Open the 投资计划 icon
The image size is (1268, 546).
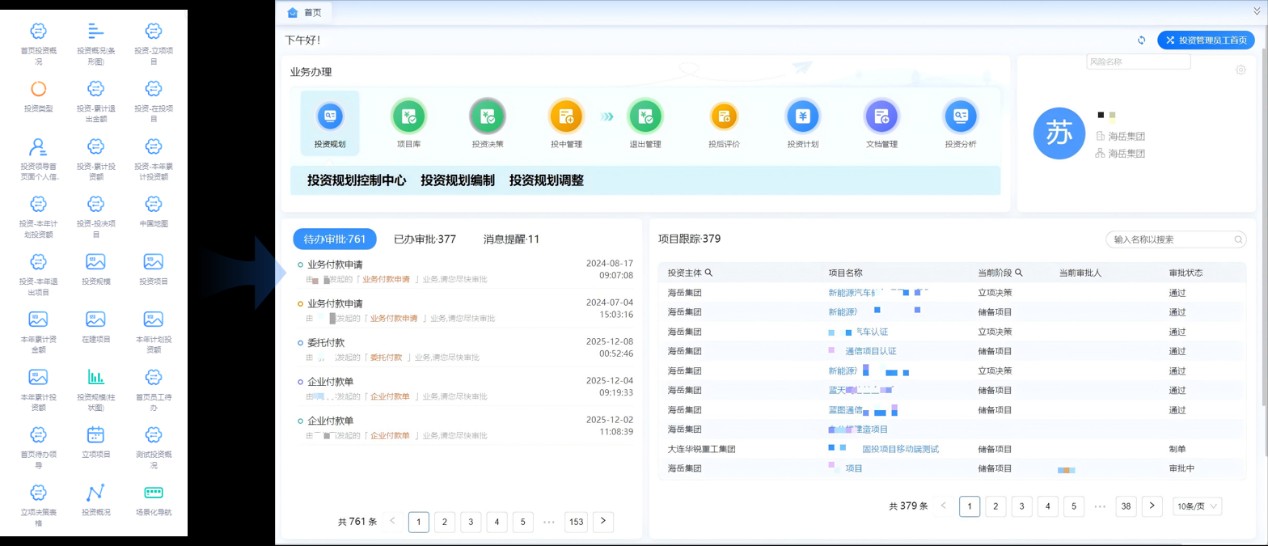pos(802,118)
